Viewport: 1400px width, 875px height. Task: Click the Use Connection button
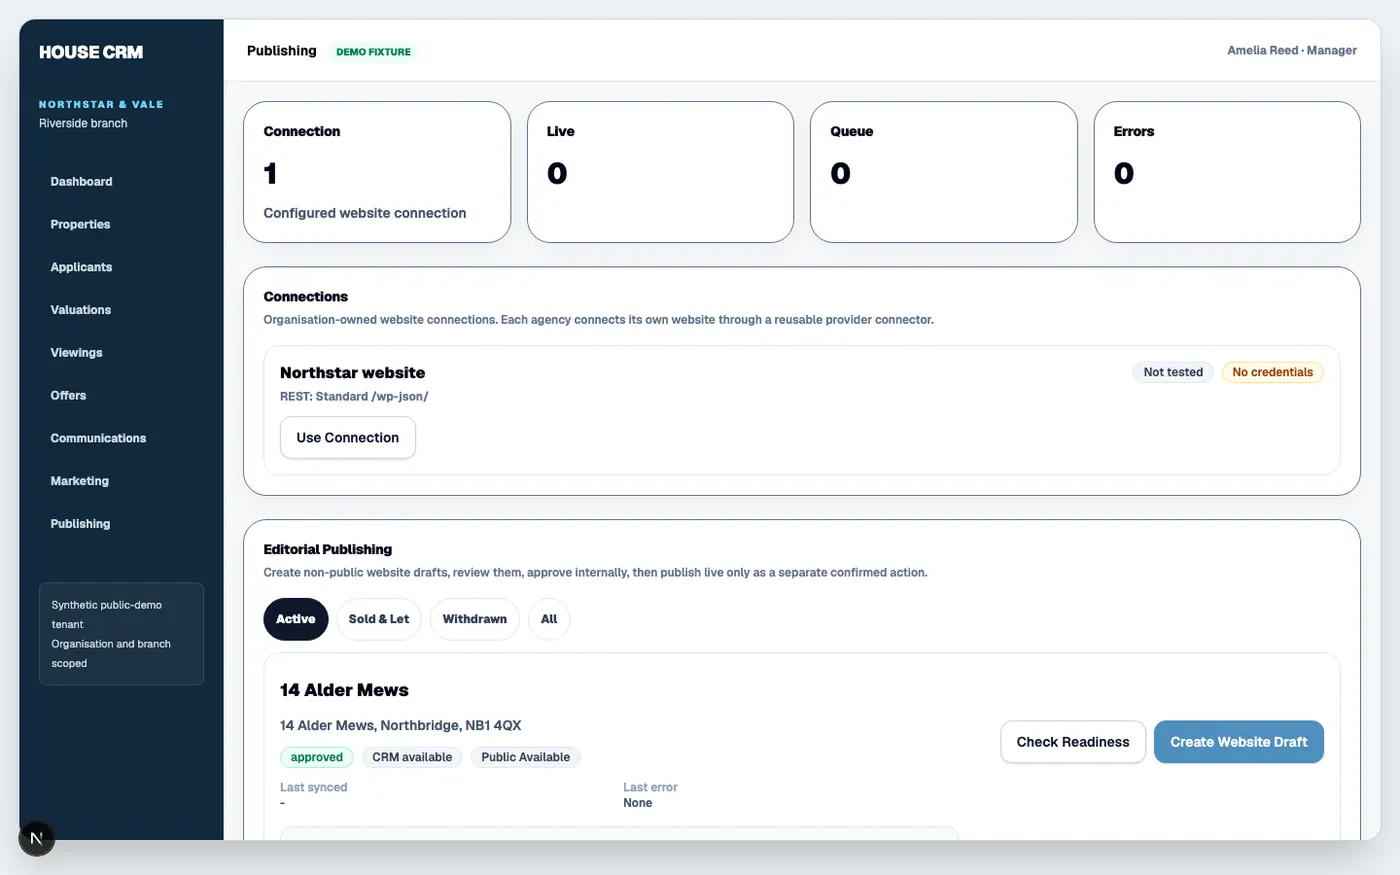click(x=348, y=438)
